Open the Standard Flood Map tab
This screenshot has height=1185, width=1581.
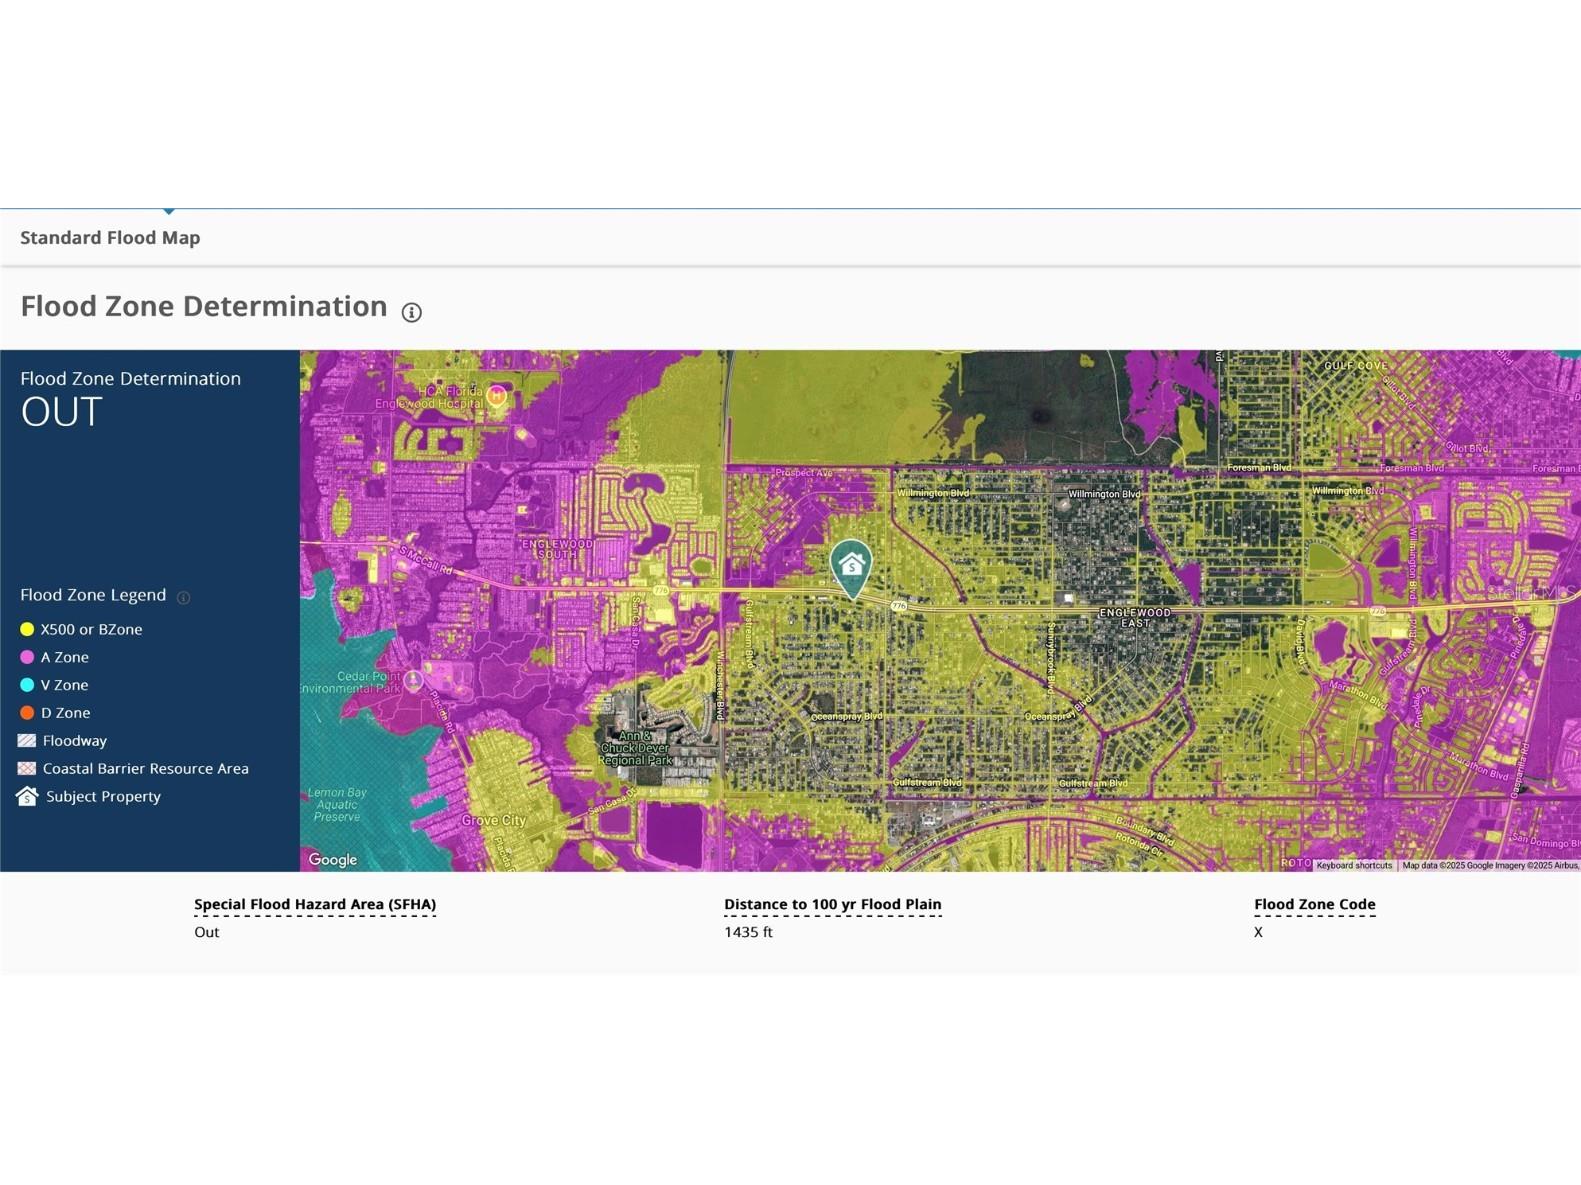110,238
